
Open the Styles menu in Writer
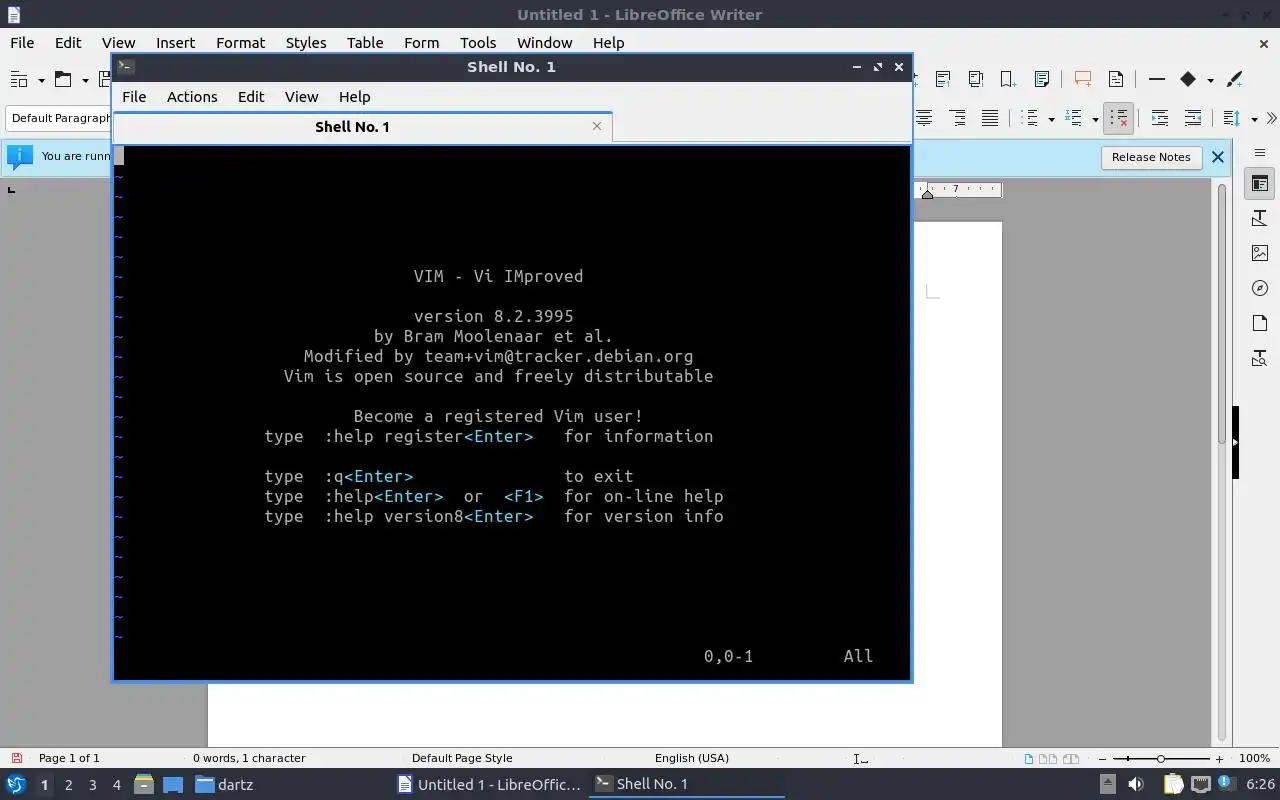306,43
